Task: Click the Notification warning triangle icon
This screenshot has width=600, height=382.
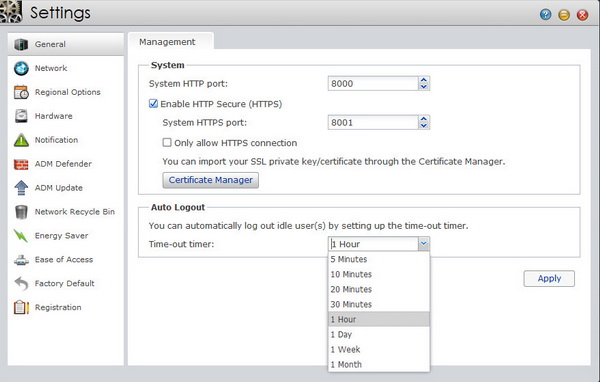Action: coord(21,140)
